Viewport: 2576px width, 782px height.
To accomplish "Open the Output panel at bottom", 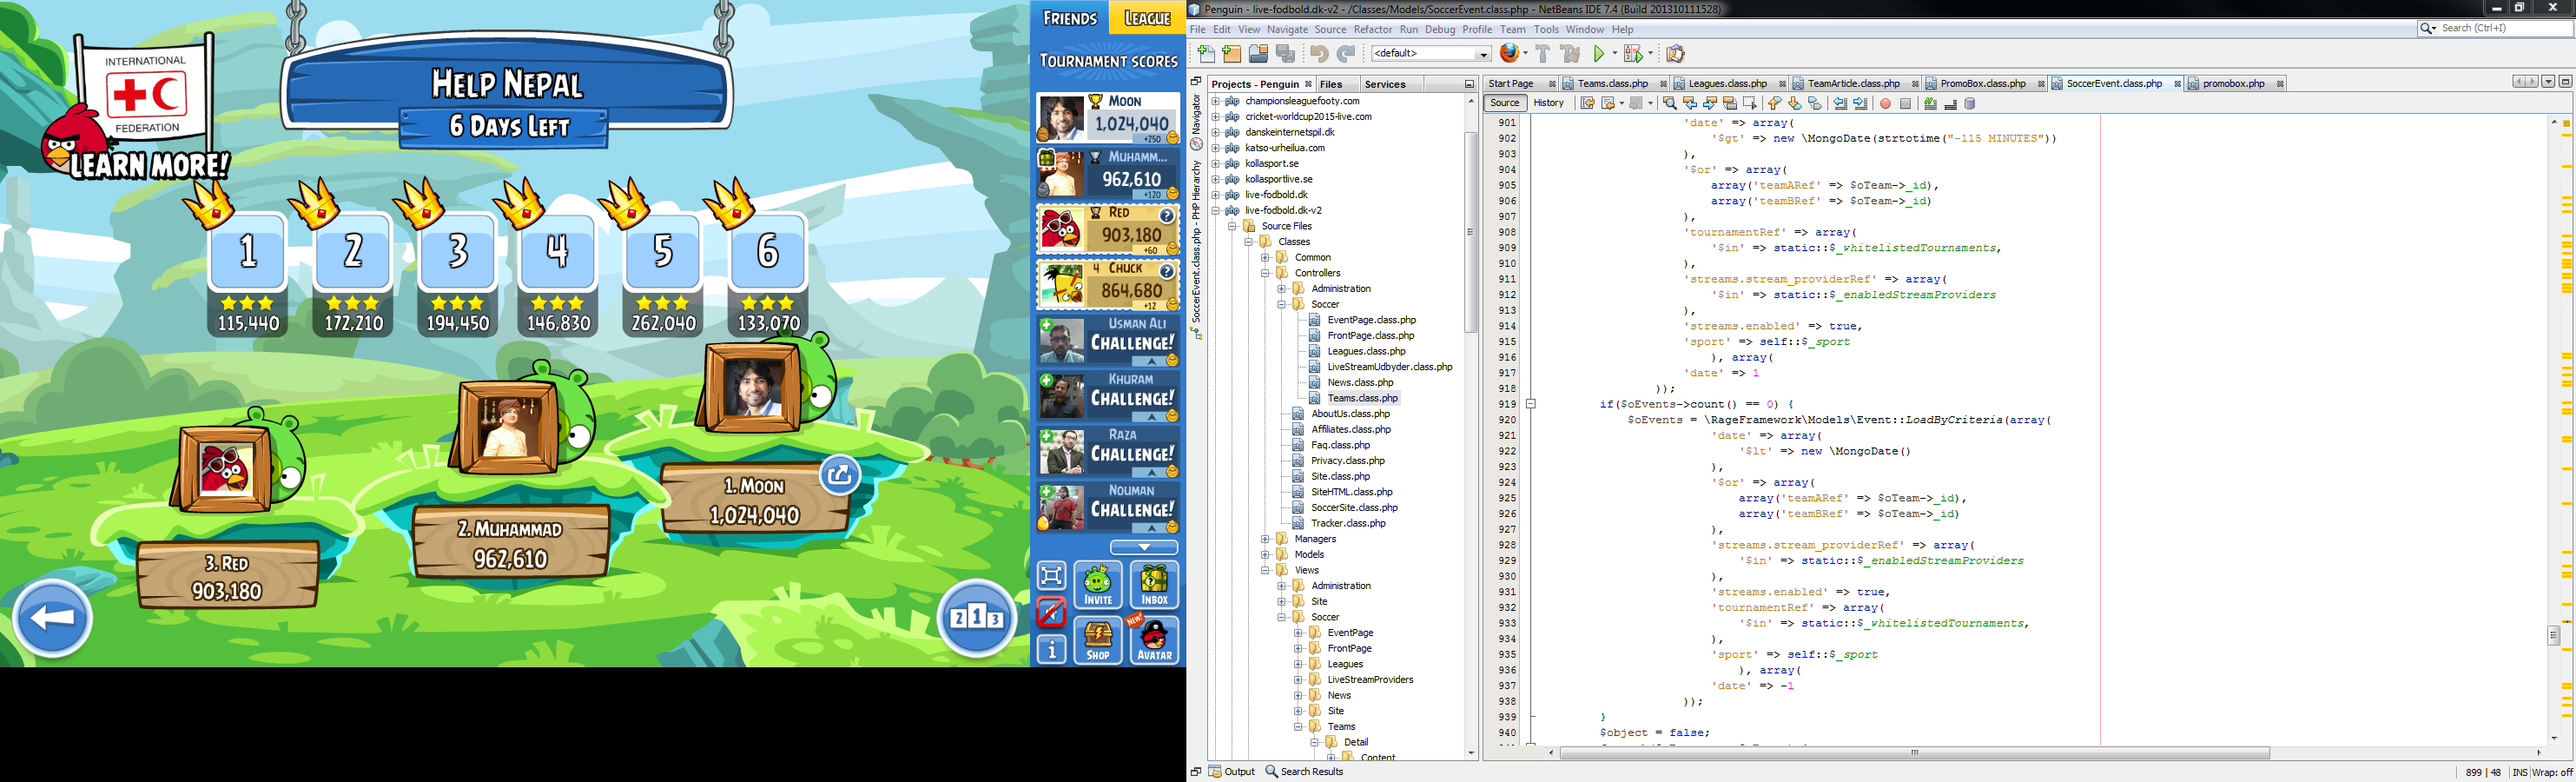I will point(1232,772).
